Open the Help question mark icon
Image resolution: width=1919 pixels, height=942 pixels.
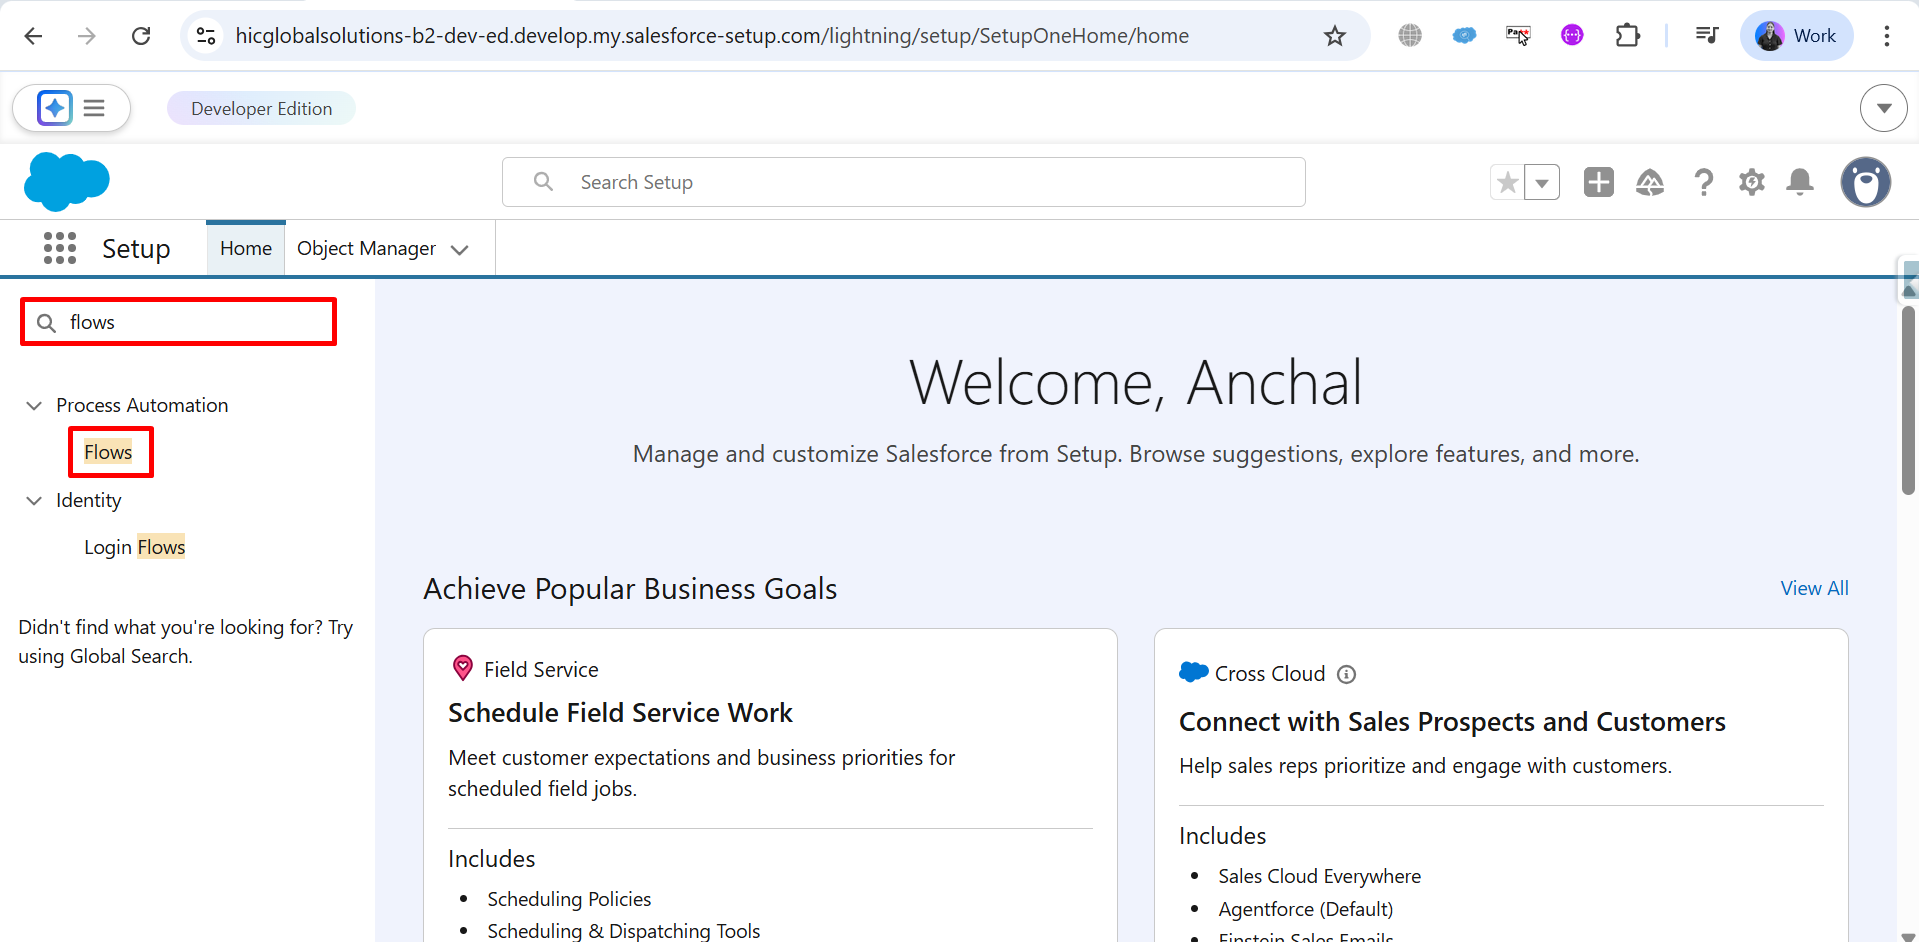click(x=1703, y=182)
